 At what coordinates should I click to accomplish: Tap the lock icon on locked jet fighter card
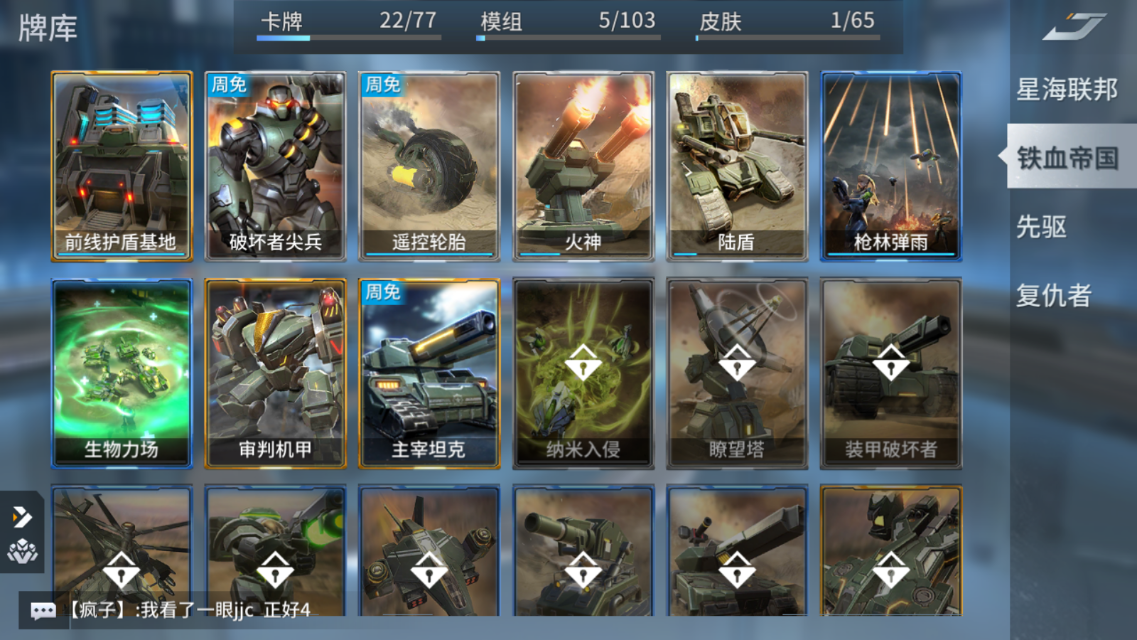[429, 569]
